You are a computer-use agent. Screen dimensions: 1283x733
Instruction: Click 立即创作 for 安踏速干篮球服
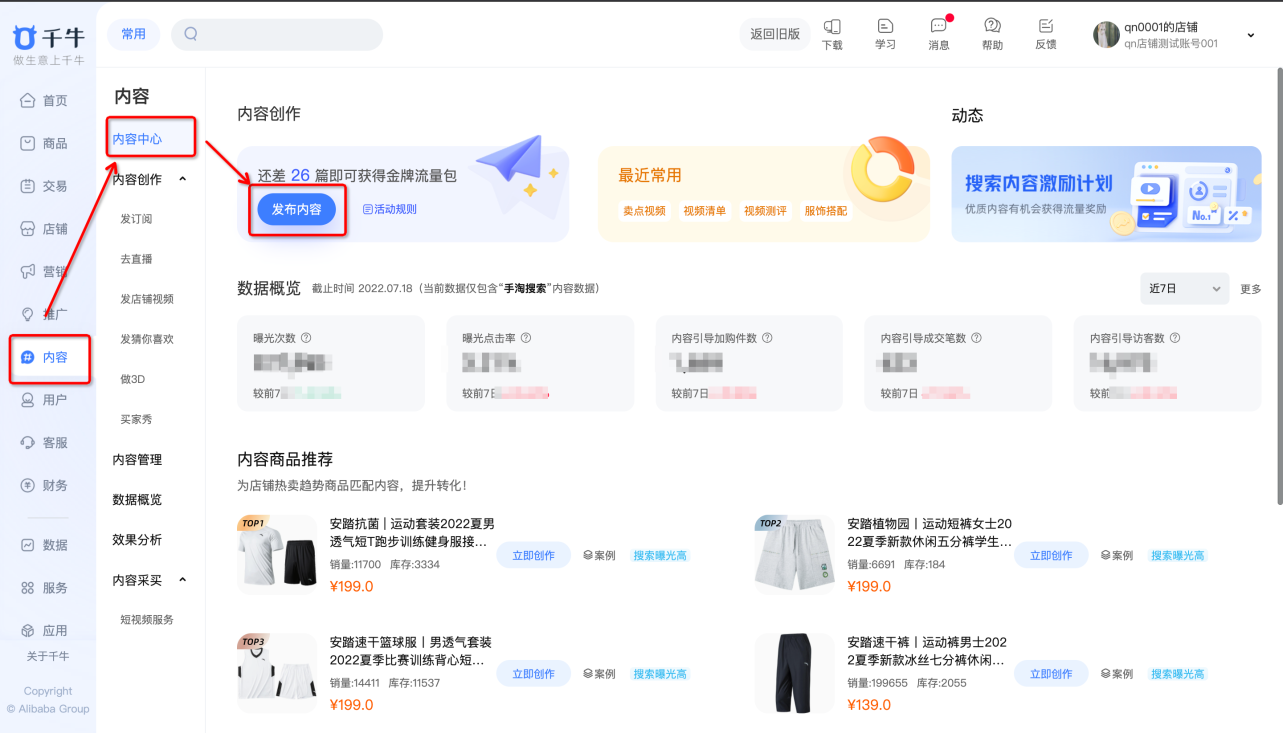pos(534,674)
